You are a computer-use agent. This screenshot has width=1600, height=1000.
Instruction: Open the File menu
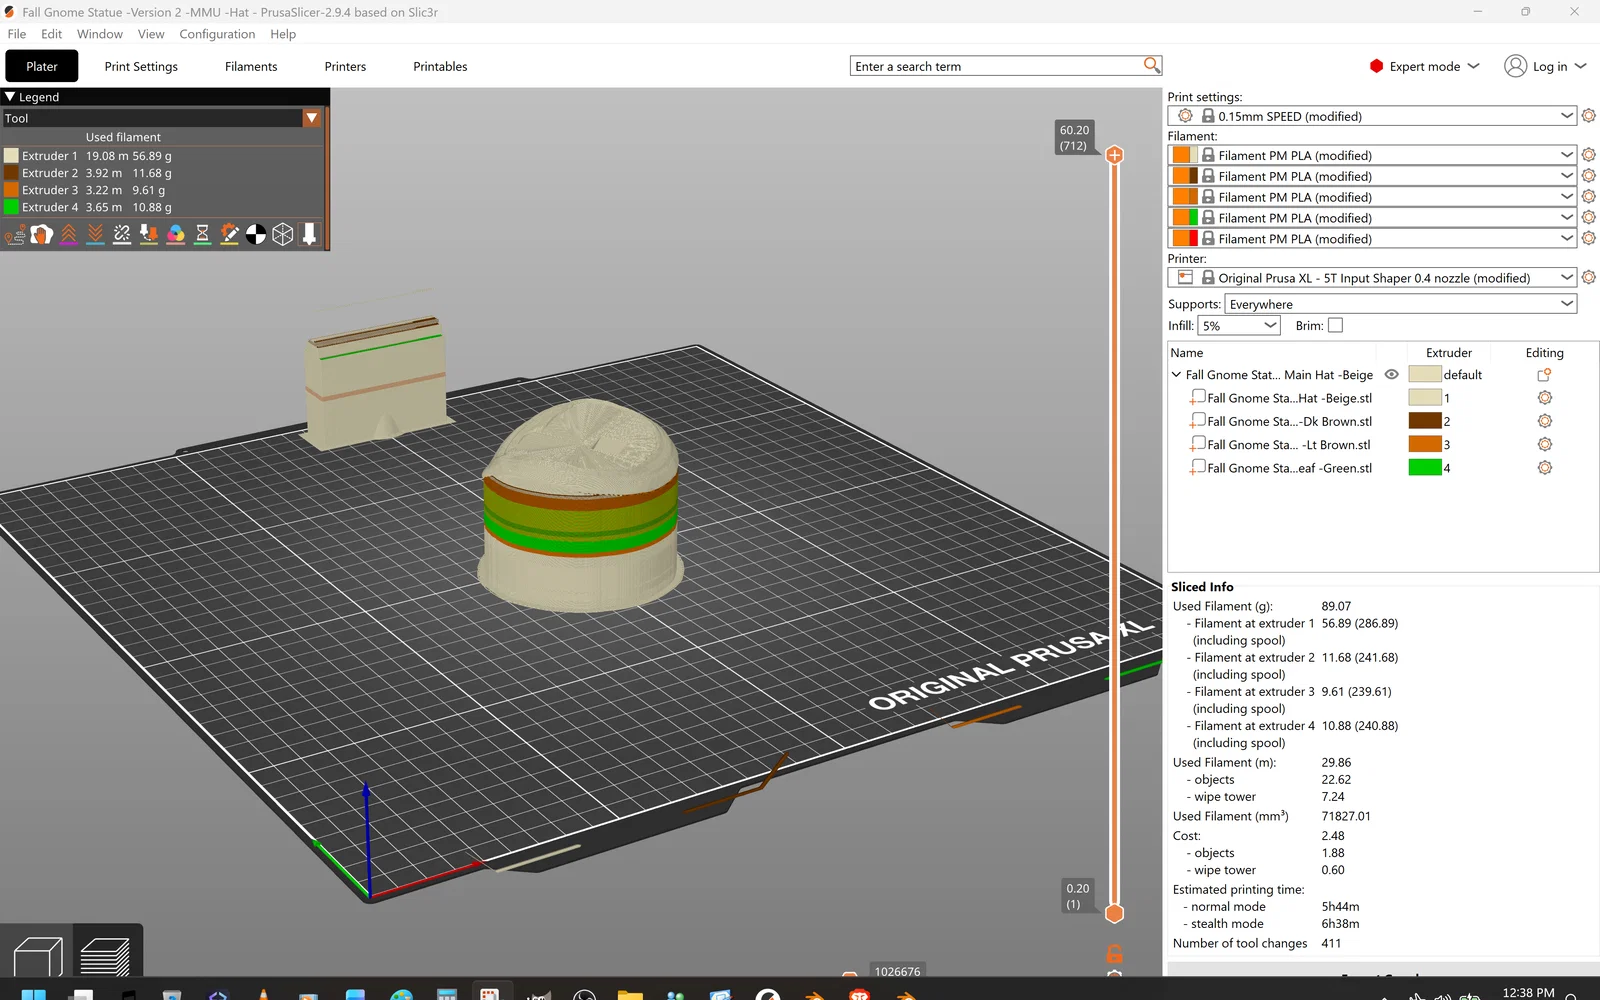[x=17, y=34]
